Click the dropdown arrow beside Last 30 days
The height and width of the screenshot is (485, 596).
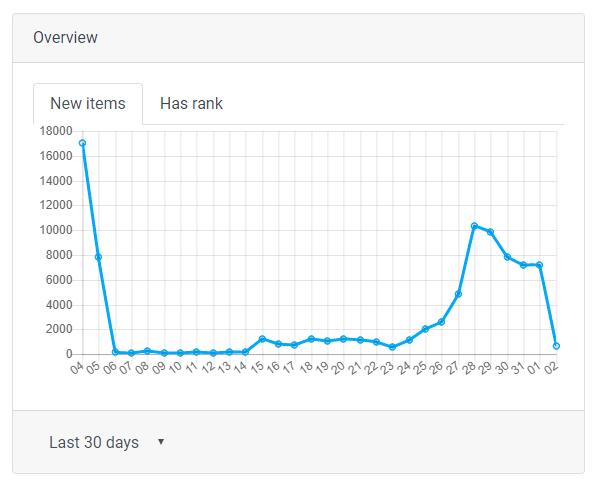click(x=161, y=442)
